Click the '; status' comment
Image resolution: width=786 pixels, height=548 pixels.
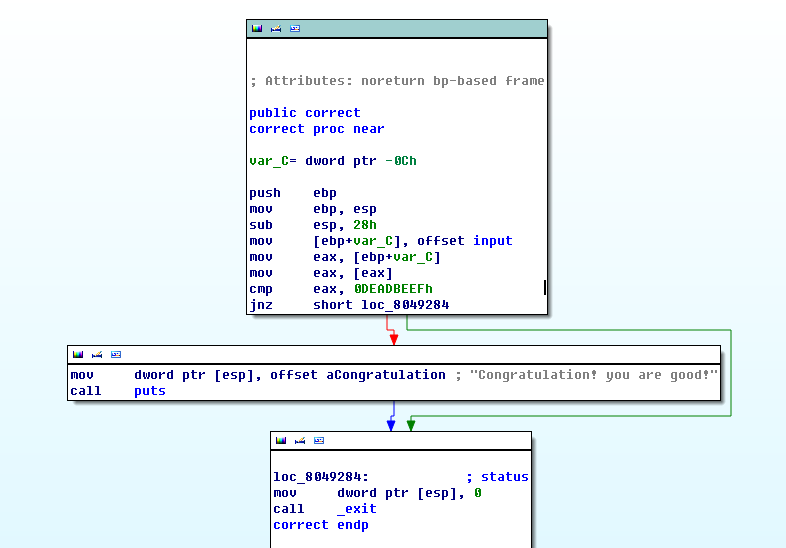click(497, 477)
